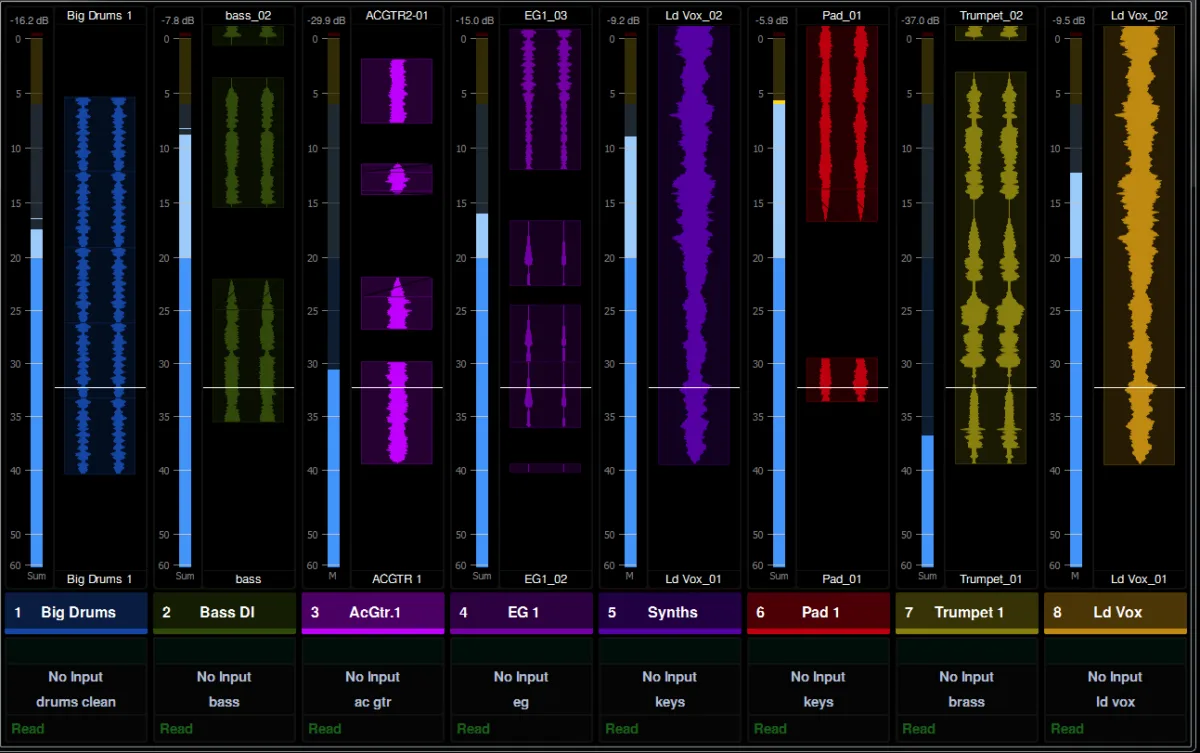The height and width of the screenshot is (753, 1200).
Task: Click the Trumpet_01 clip name
Action: pyautogui.click(x=991, y=579)
